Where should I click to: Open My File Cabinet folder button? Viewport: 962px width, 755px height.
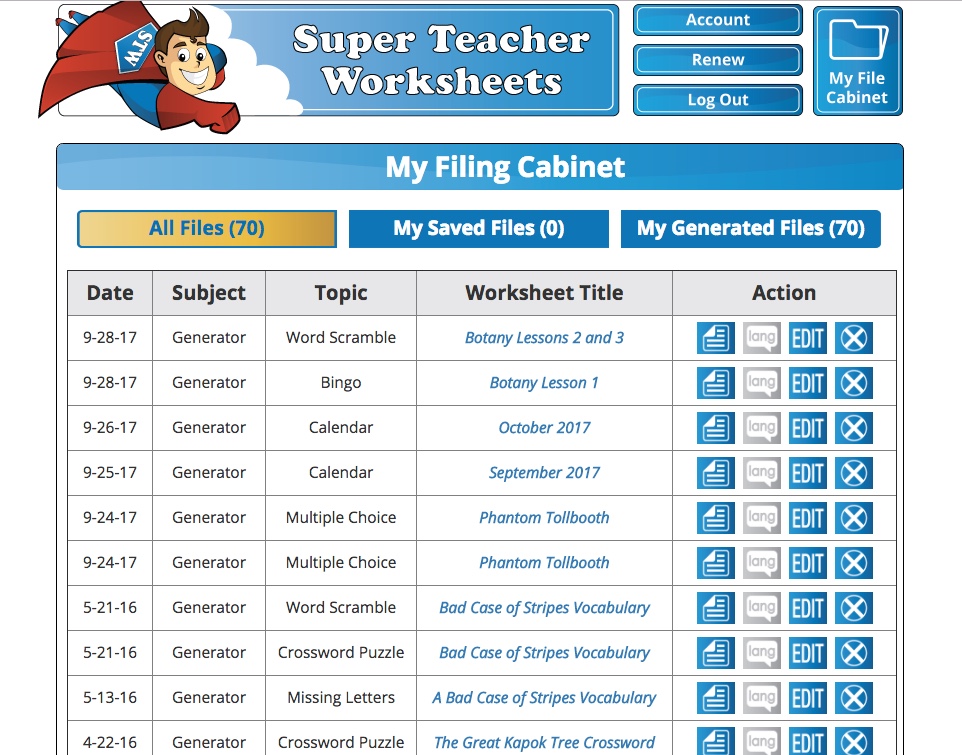857,61
